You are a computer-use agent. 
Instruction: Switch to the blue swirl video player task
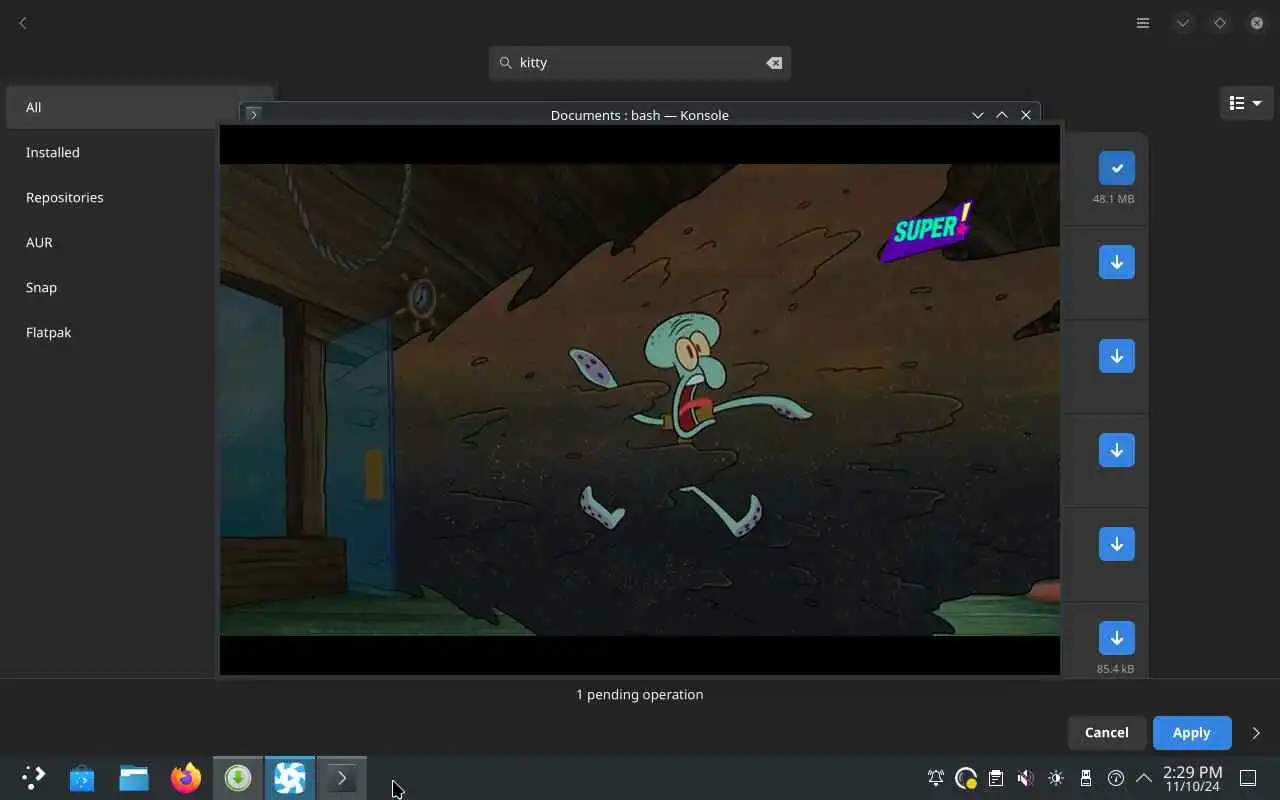coord(290,777)
